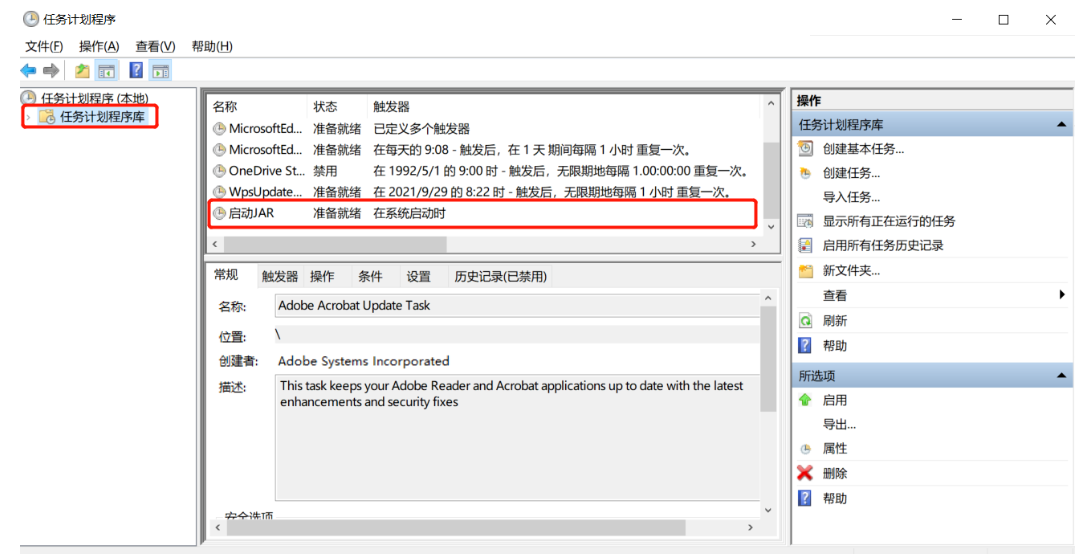The height and width of the screenshot is (554, 1077).
Task: Select the WpsUpdate... task row
Action: (x=484, y=192)
